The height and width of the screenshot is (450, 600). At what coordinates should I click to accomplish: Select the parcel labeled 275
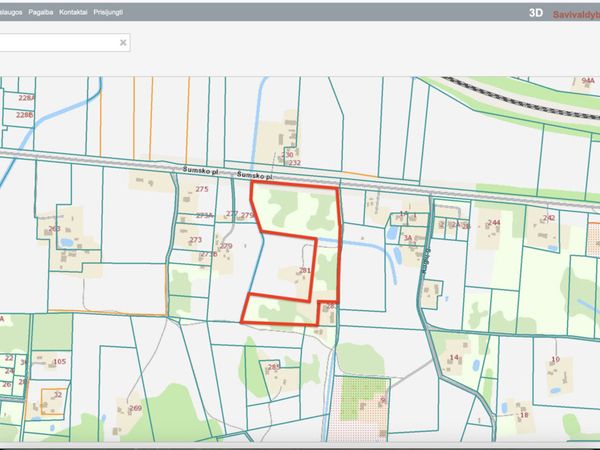202,189
